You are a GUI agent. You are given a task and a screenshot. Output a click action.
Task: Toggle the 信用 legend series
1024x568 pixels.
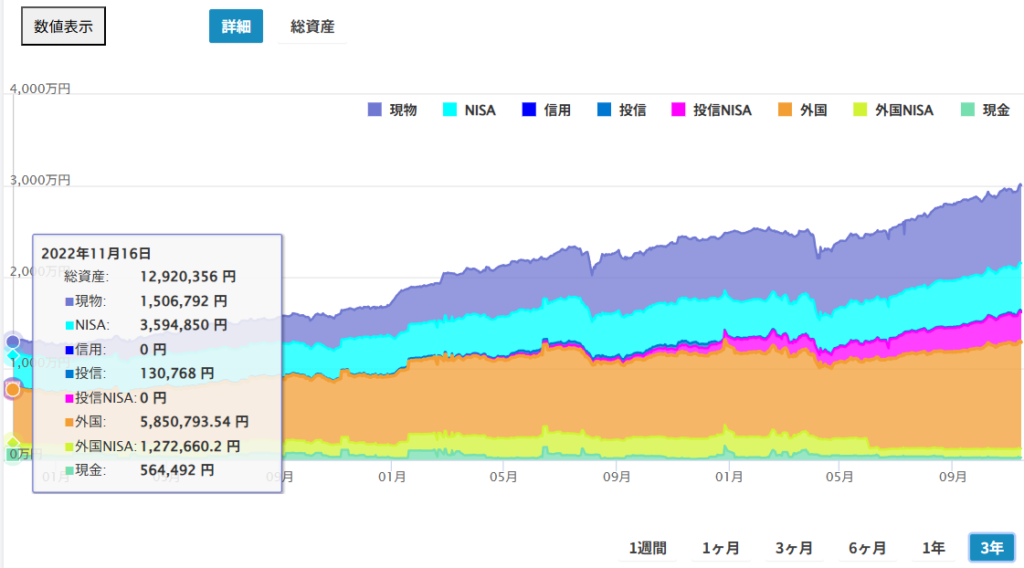click(546, 110)
